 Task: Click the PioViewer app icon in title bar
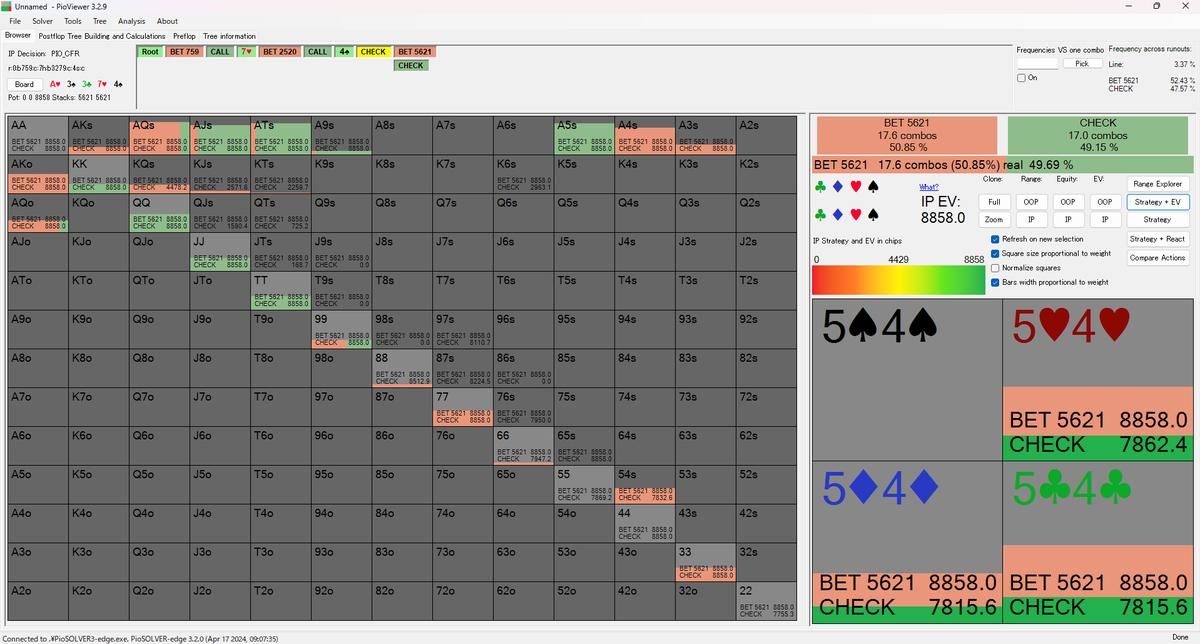tap(8, 6)
